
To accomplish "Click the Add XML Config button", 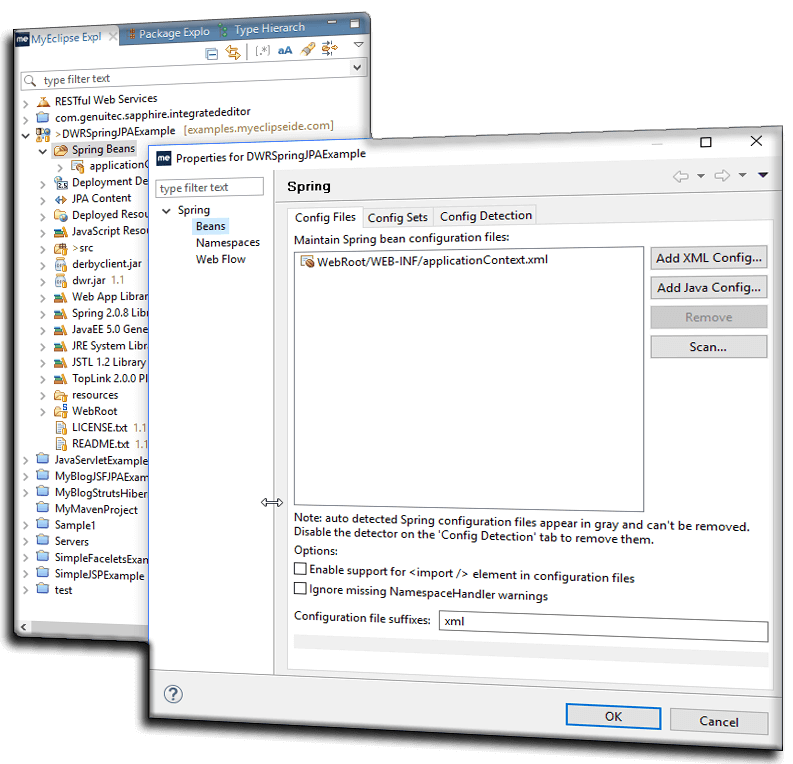I will [x=708, y=258].
